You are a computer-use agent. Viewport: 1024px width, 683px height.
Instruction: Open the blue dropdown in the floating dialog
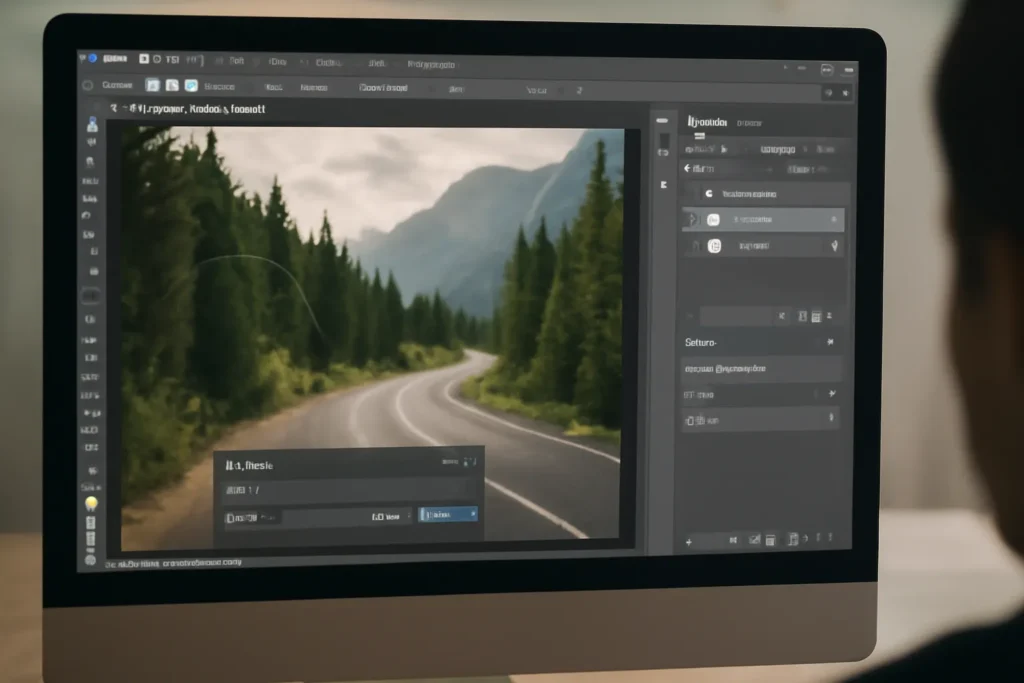448,515
